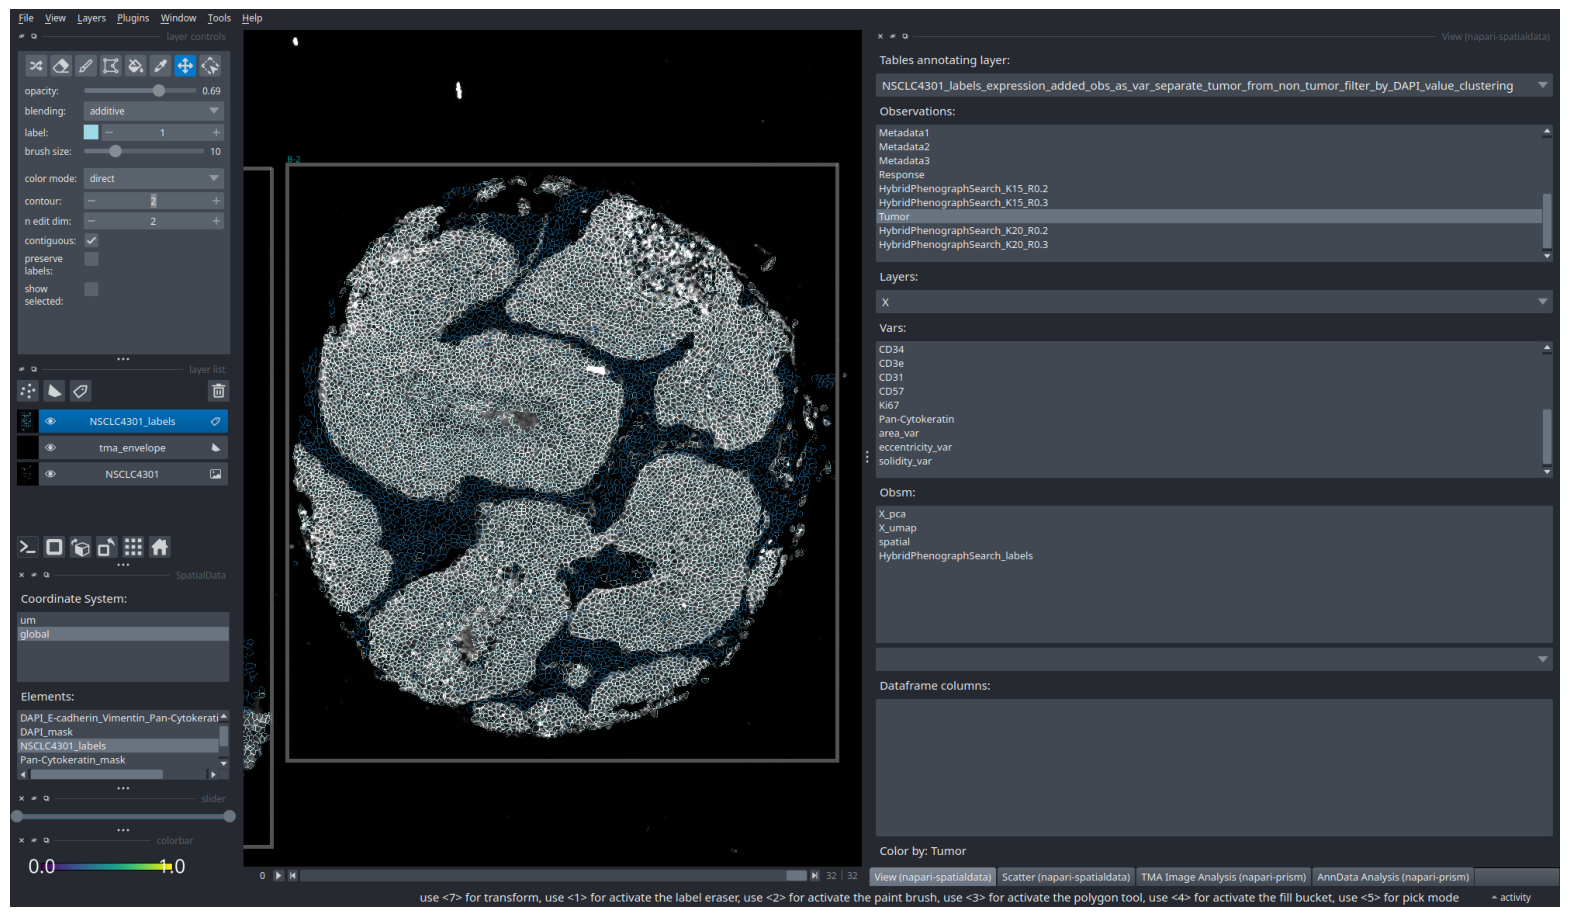The image size is (1570, 917).
Task: Decrease the label number with minus
Action: tap(109, 132)
